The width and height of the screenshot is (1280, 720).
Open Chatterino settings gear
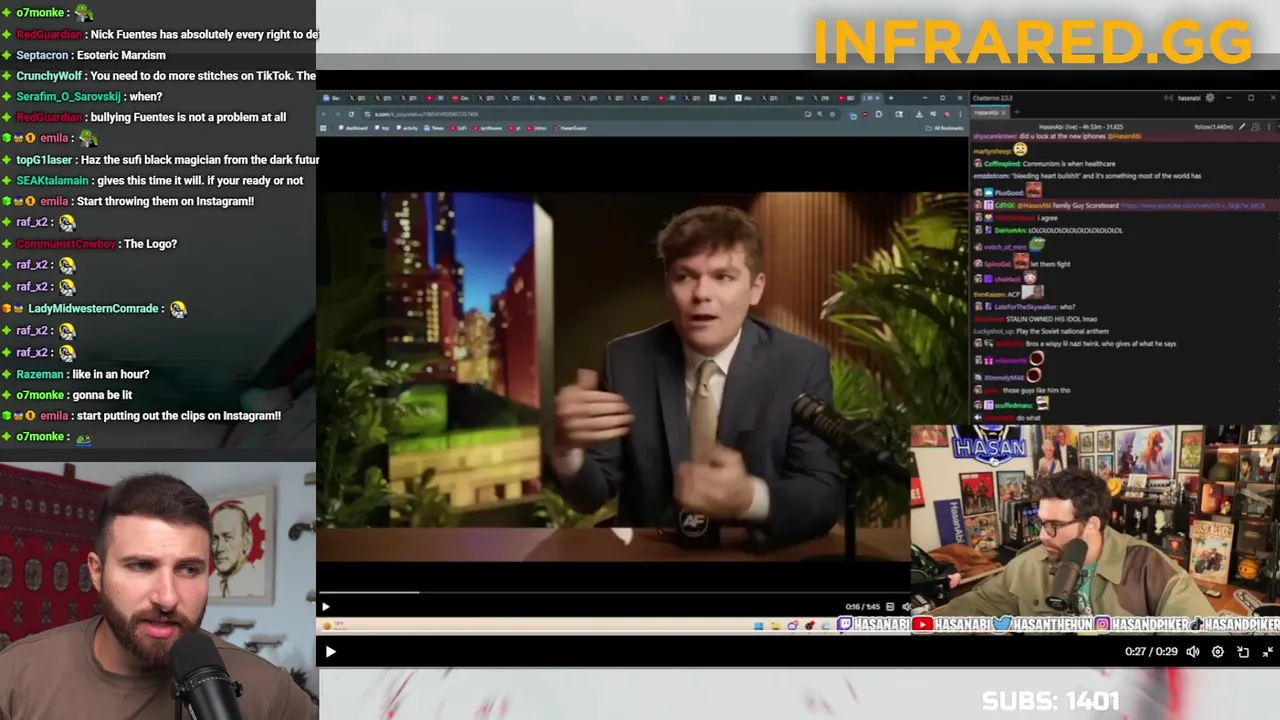(x=1210, y=98)
